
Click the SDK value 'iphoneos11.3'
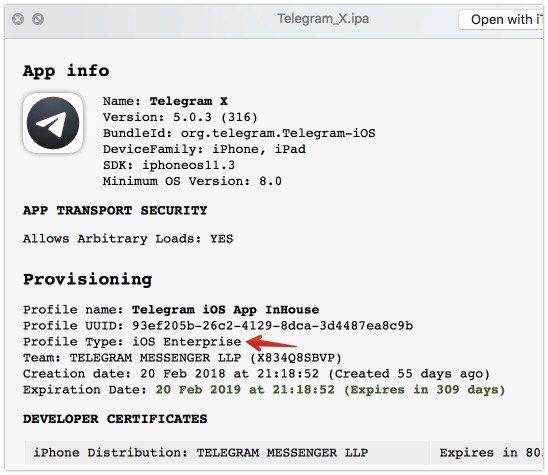(188, 165)
